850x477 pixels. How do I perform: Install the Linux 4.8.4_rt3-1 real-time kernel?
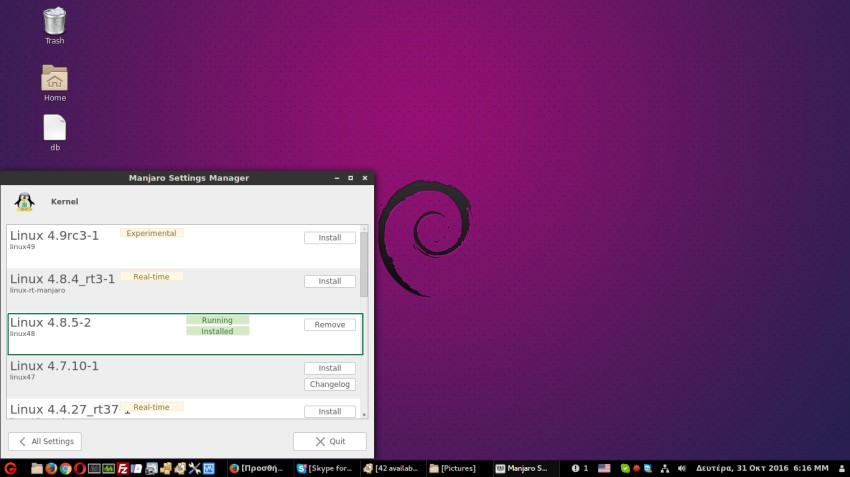(329, 281)
